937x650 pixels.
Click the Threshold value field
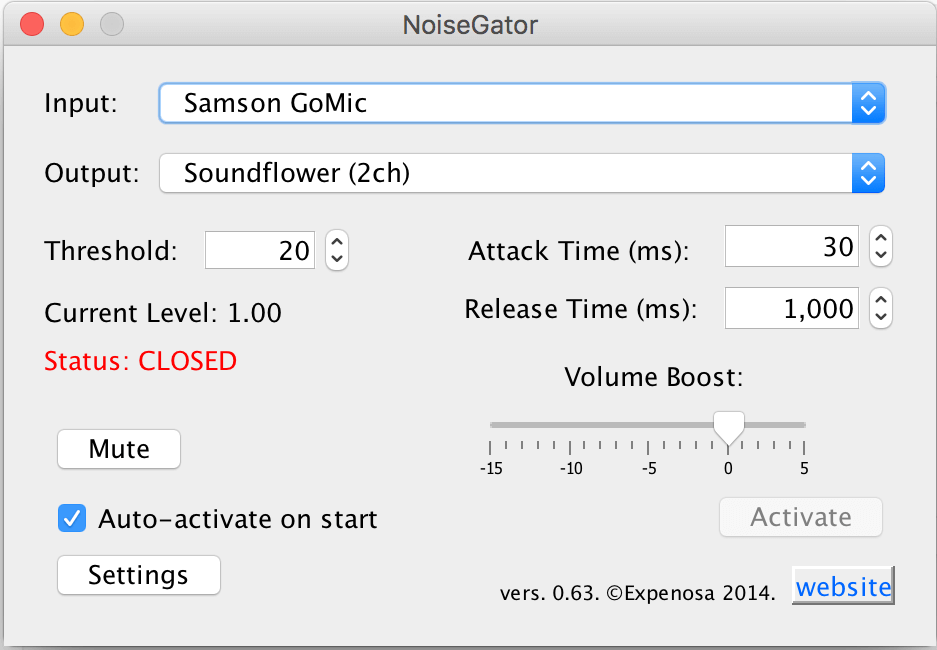point(260,250)
